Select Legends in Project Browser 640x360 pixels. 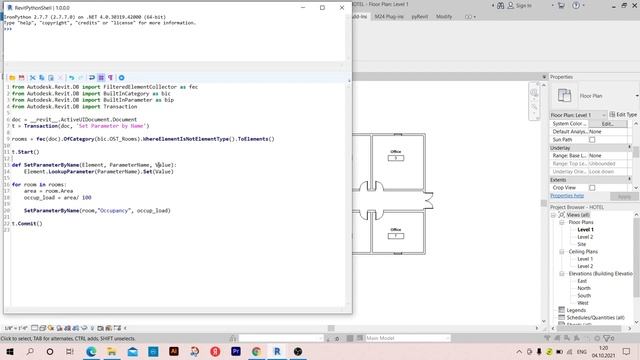point(576,310)
